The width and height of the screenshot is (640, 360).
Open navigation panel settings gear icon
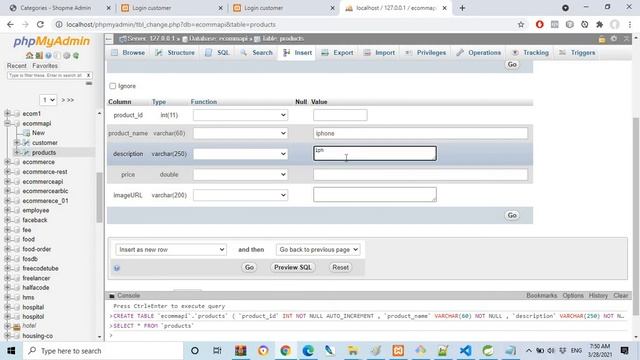[67, 56]
